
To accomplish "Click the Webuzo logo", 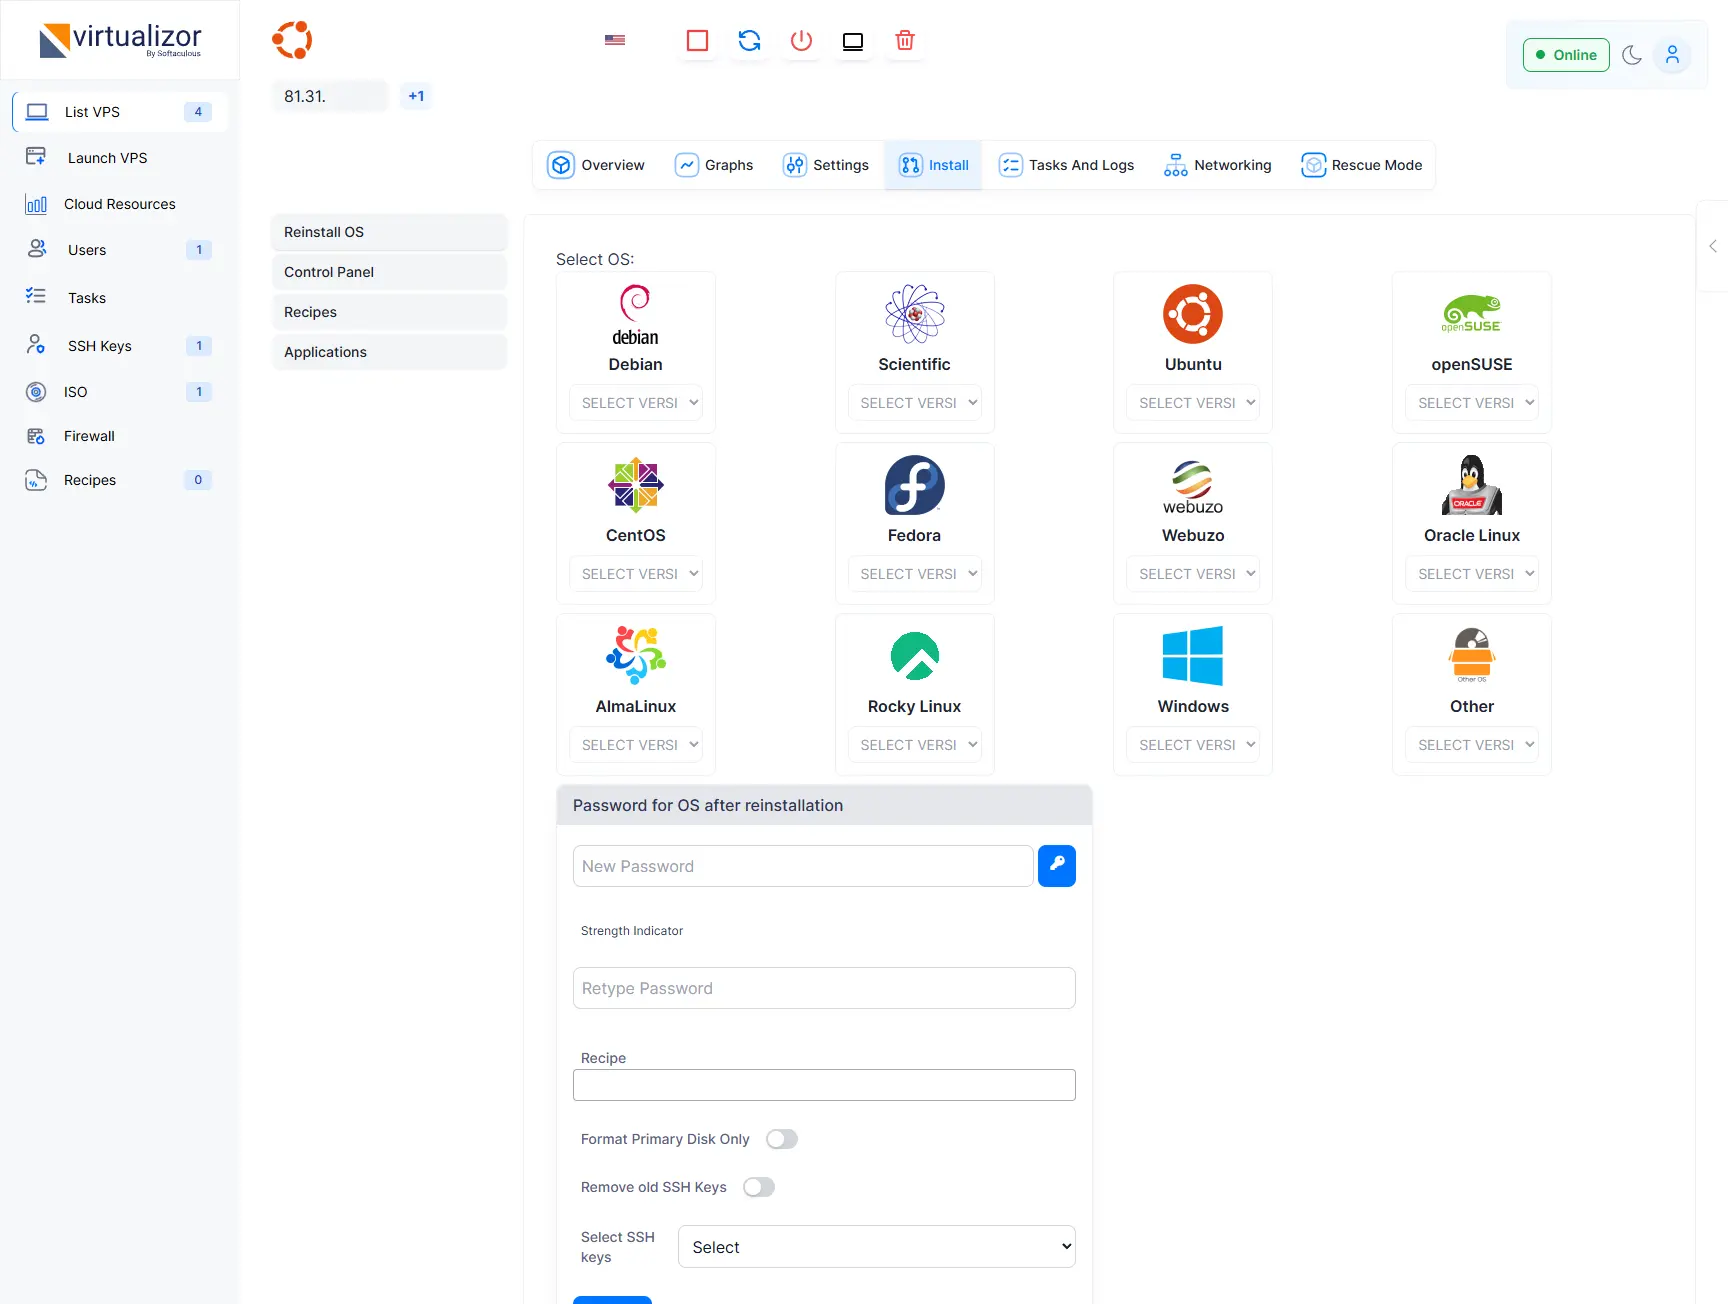I will tap(1193, 487).
